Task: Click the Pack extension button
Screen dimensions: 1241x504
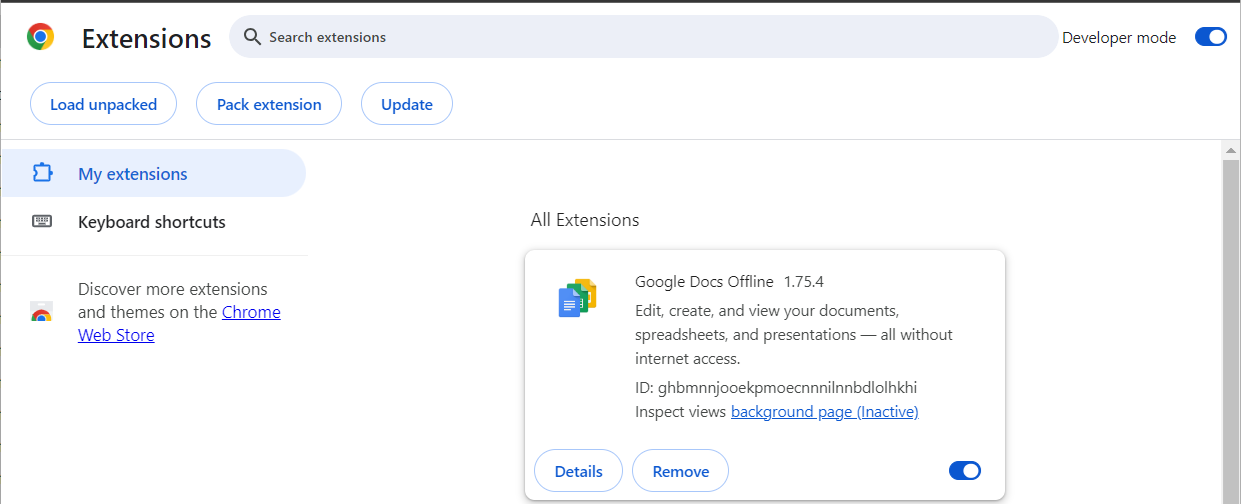Action: click(x=269, y=104)
